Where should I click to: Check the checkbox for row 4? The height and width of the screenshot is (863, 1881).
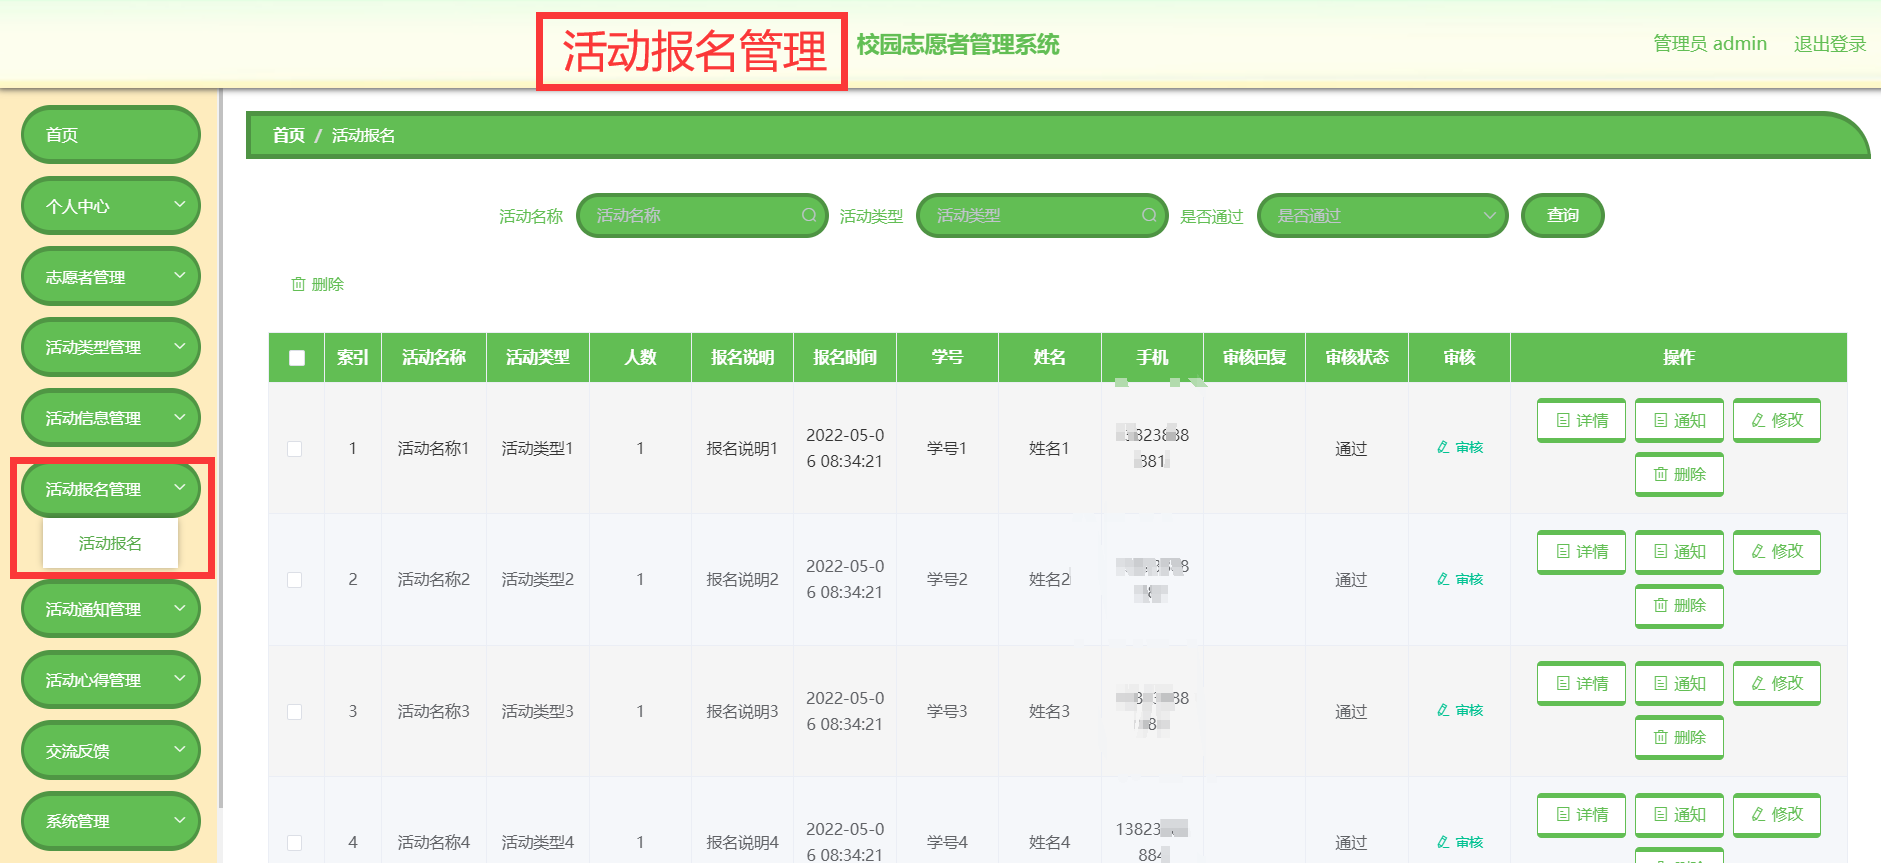295,843
